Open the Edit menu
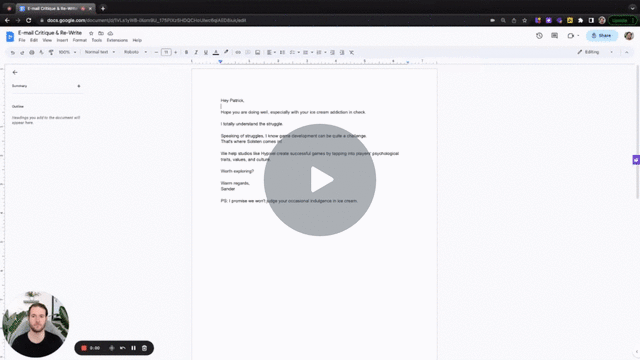Image resolution: width=640 pixels, height=360 pixels. coord(34,40)
